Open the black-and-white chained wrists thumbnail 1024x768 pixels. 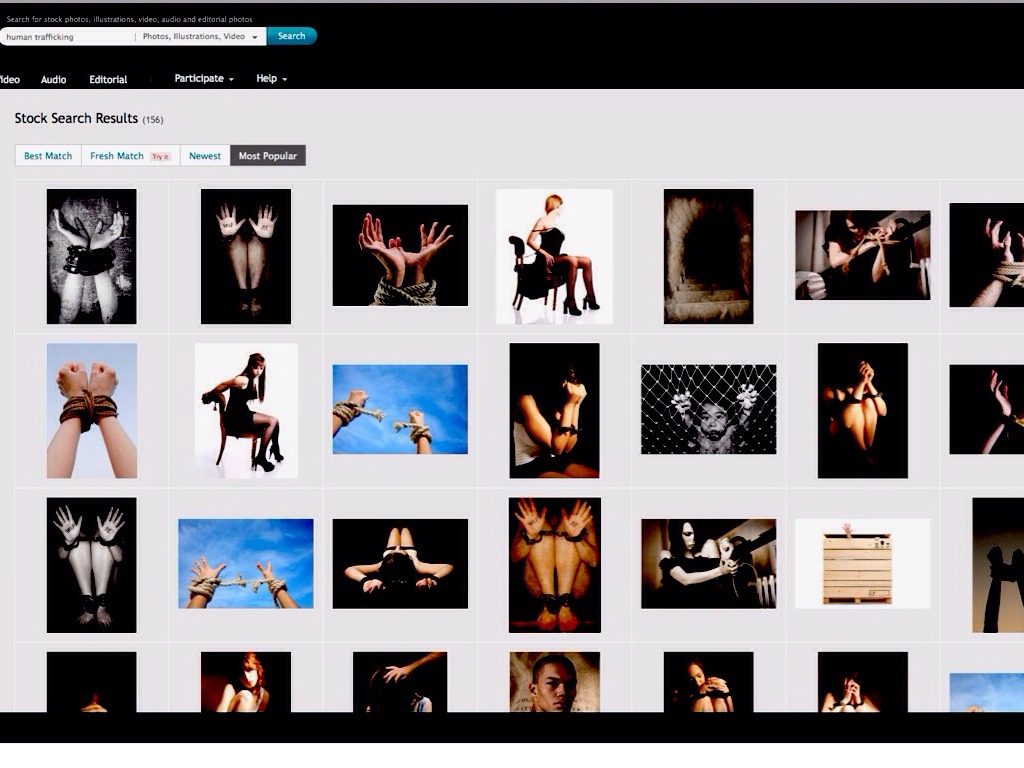pos(92,256)
